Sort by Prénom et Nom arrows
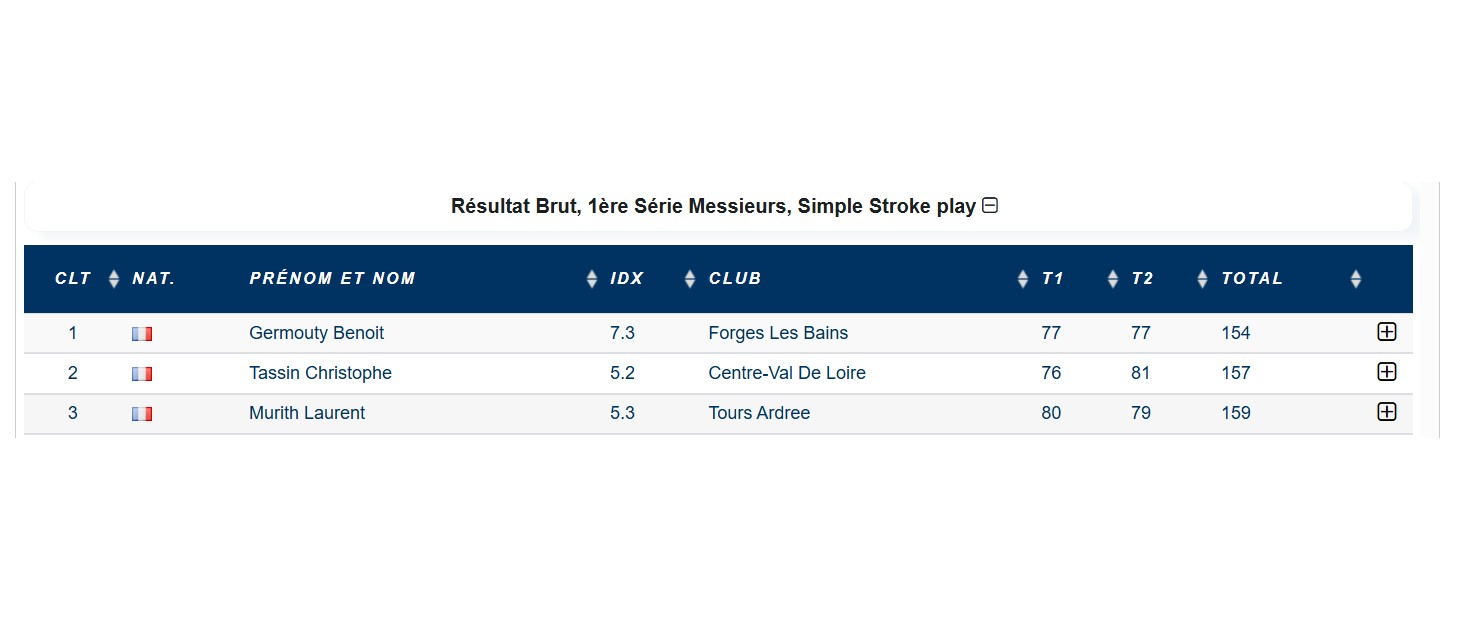The image size is (1457, 619). pos(592,279)
